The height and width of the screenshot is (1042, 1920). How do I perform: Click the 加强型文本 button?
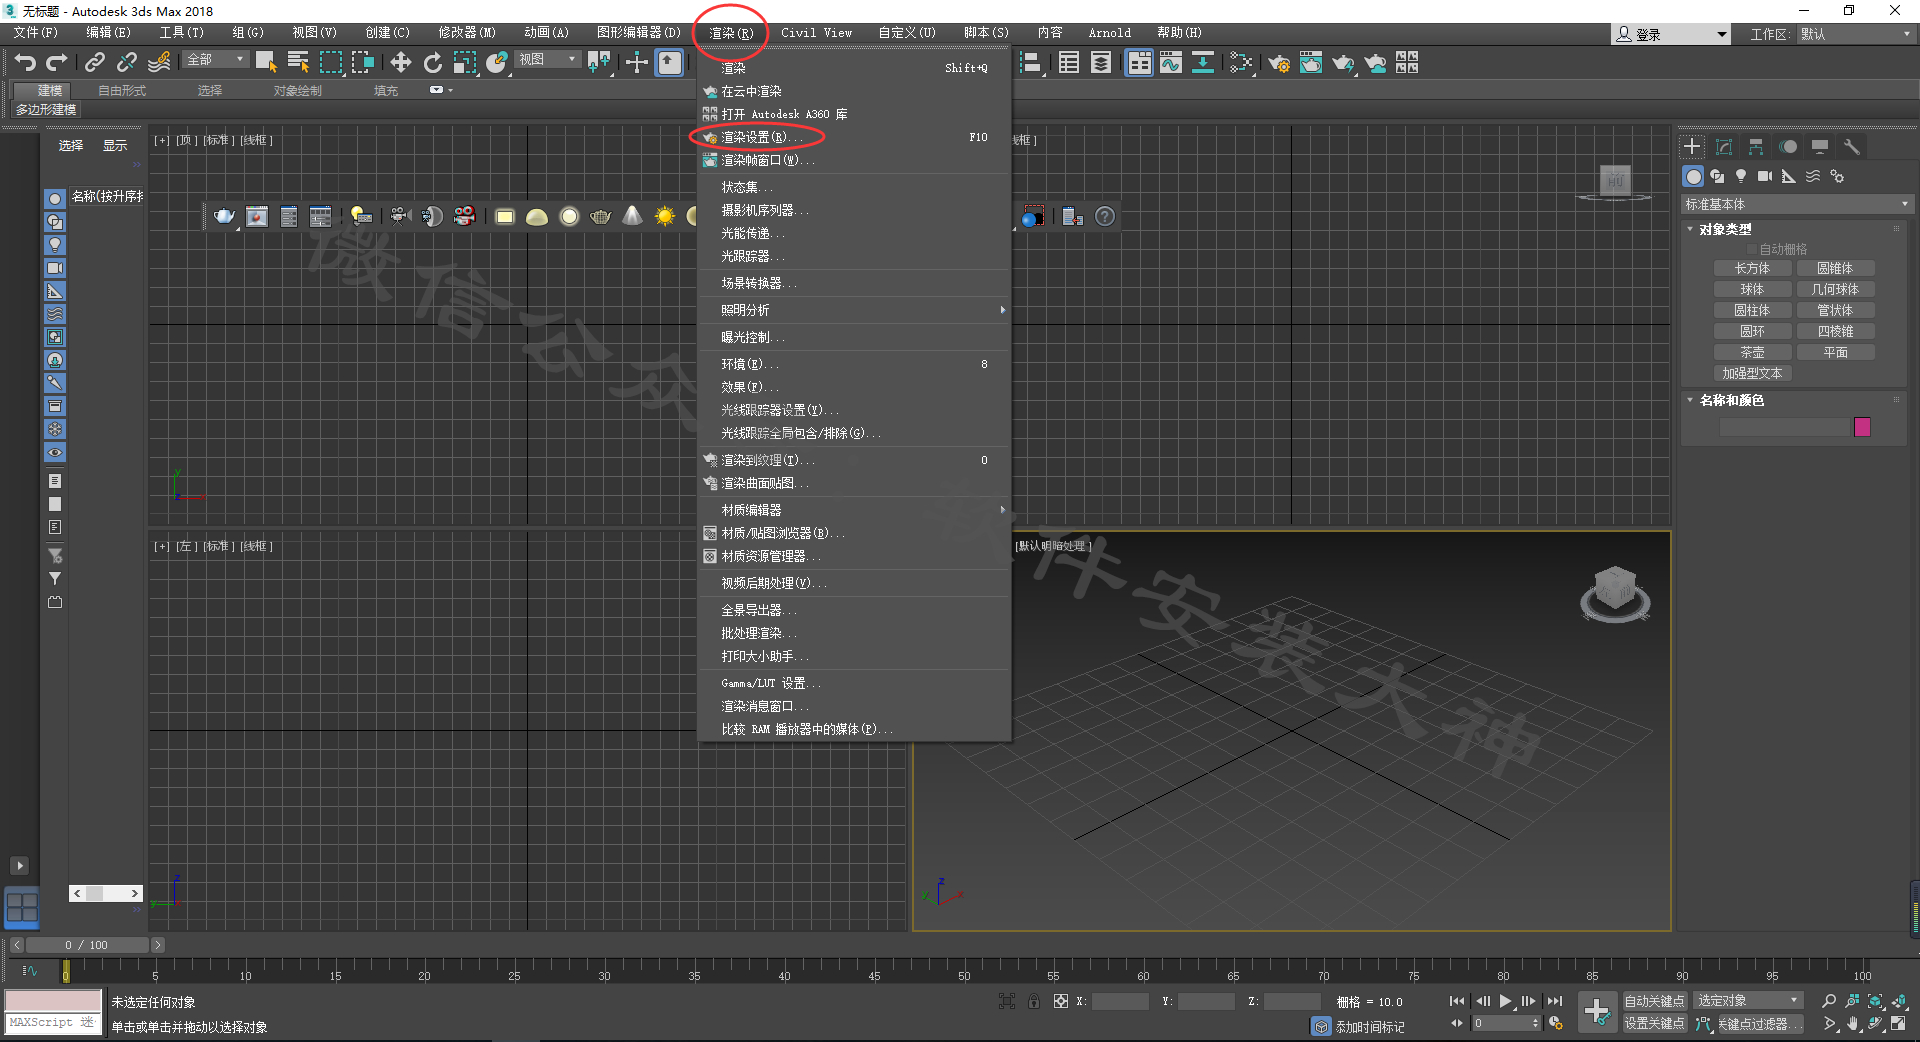pos(1752,373)
